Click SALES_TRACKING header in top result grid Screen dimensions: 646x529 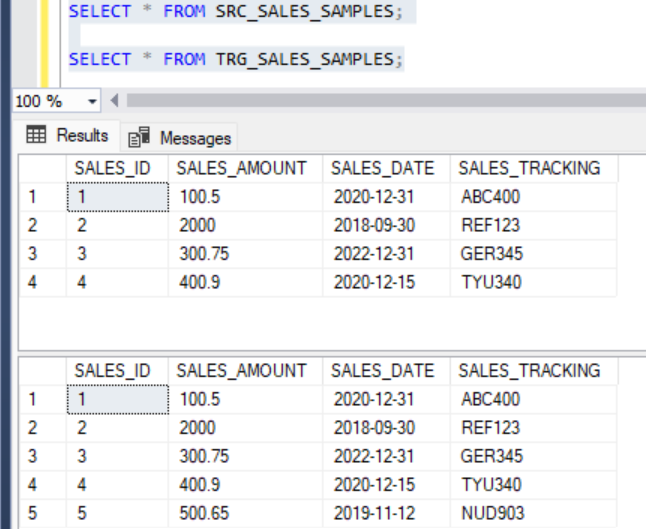click(x=530, y=168)
